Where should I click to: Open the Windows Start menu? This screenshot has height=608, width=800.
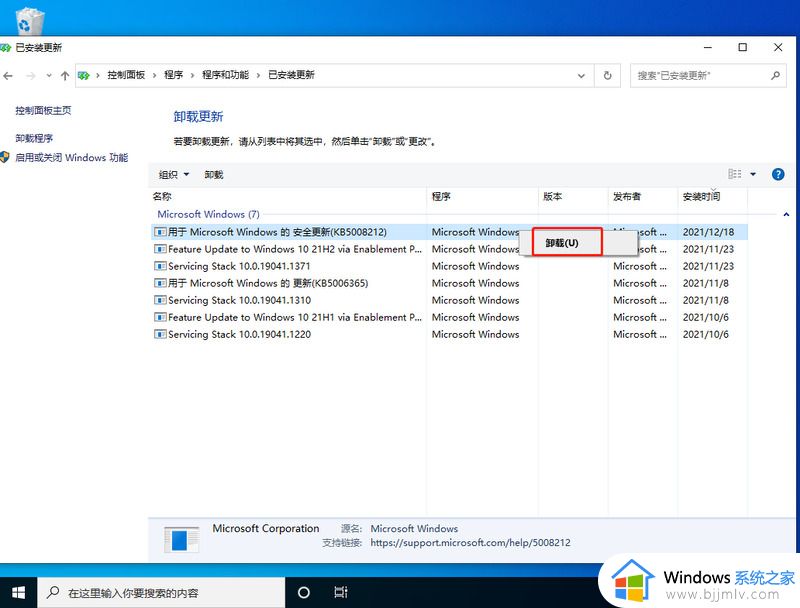coord(18,592)
